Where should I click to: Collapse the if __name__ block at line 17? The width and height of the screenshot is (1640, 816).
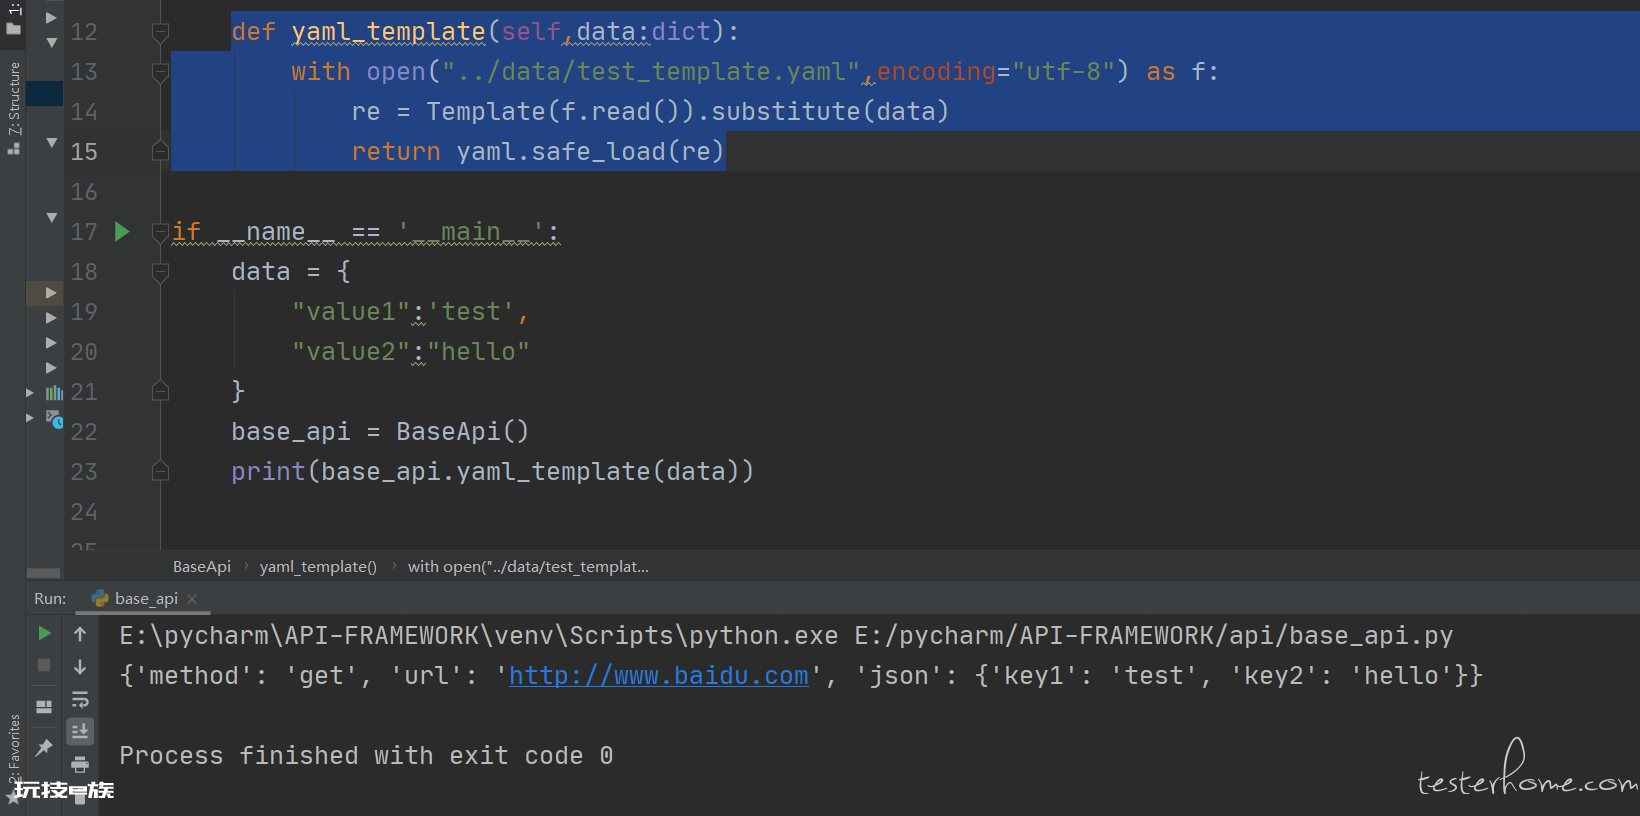click(160, 232)
